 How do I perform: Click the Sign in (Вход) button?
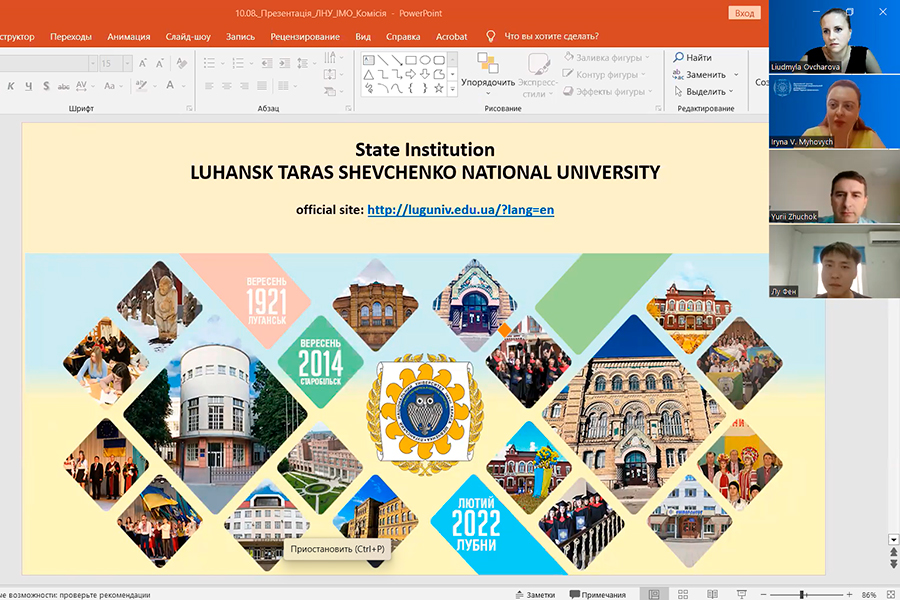click(x=744, y=13)
